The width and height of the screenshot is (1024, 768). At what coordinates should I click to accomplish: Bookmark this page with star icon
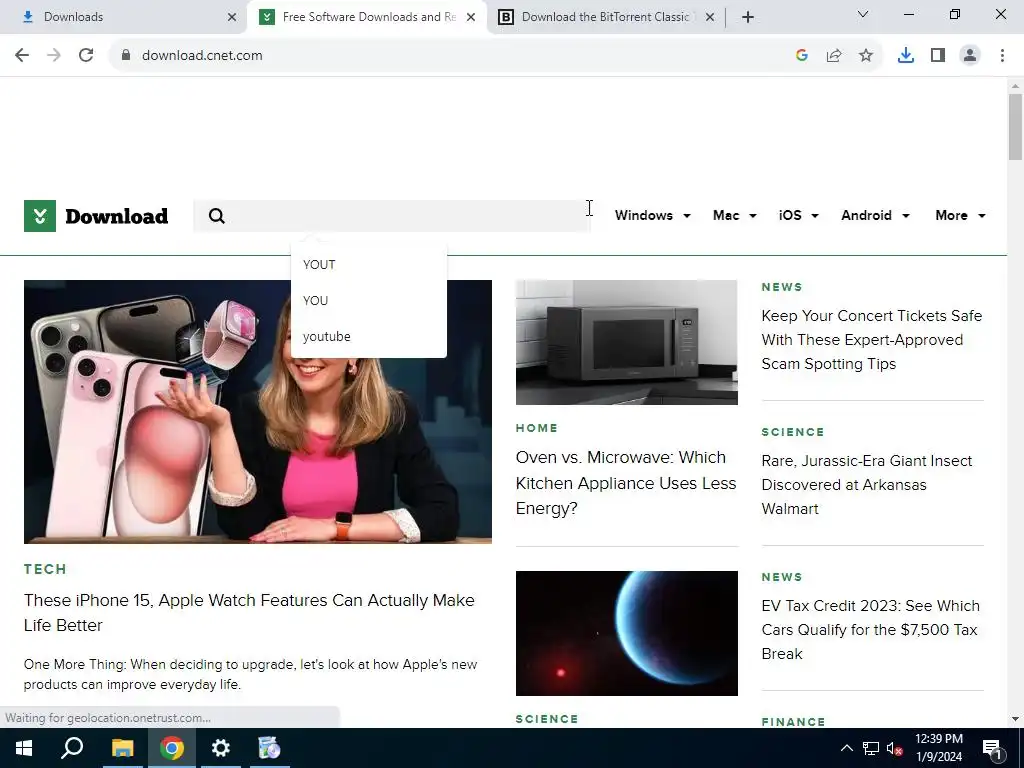(x=866, y=56)
